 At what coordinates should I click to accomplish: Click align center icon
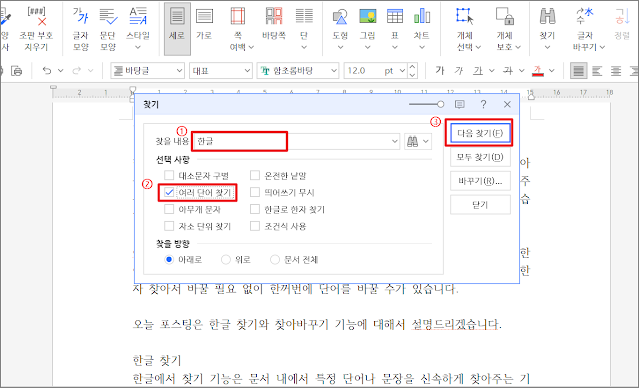point(616,71)
